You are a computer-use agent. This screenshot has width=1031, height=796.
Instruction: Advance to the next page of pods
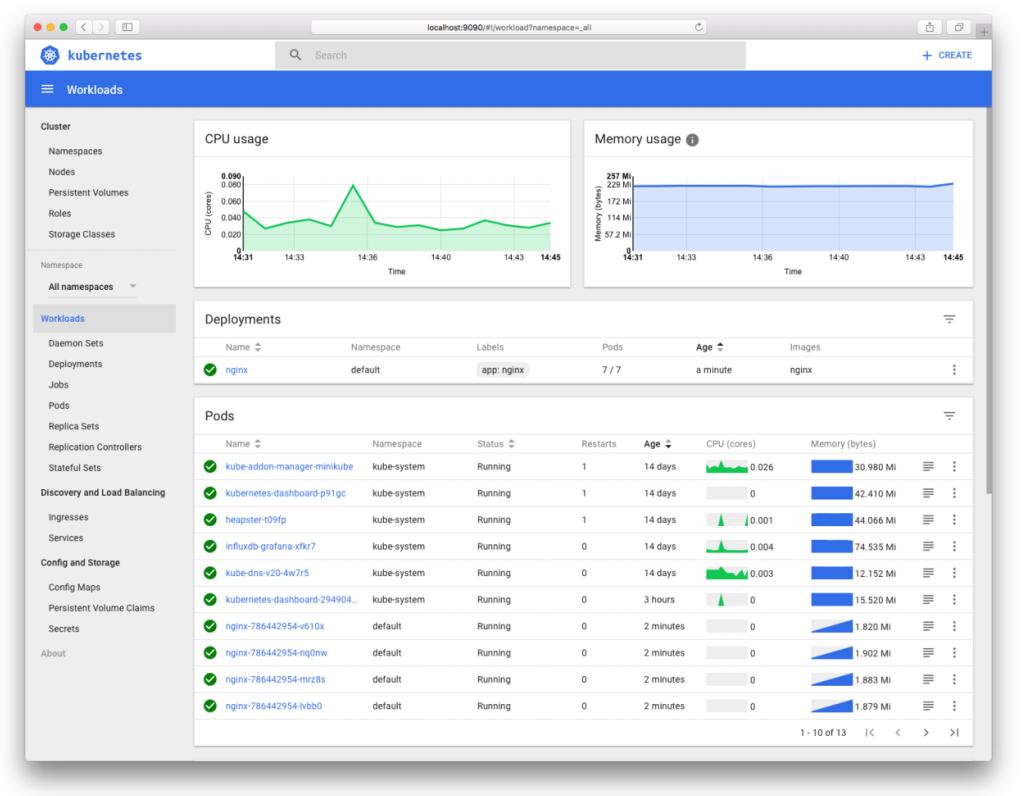coord(926,732)
